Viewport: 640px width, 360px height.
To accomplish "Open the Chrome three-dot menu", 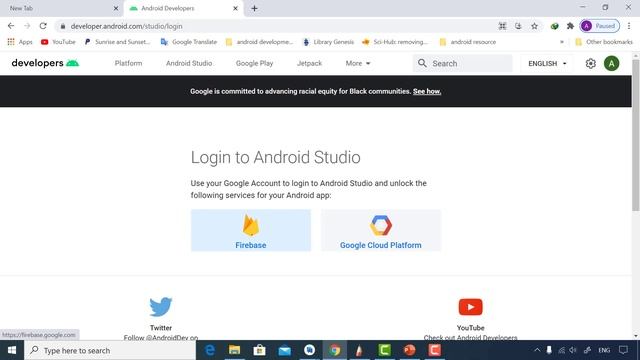I will (x=629, y=26).
